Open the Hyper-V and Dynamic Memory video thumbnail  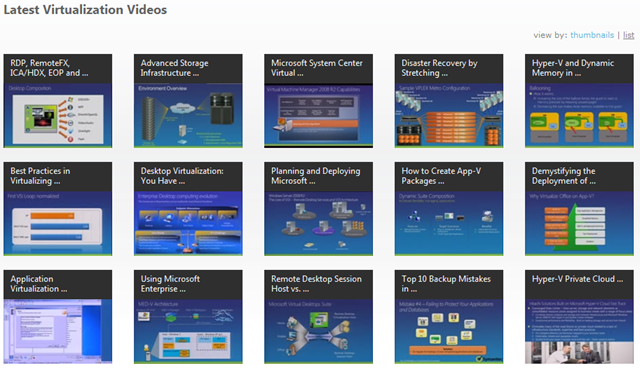(x=579, y=101)
